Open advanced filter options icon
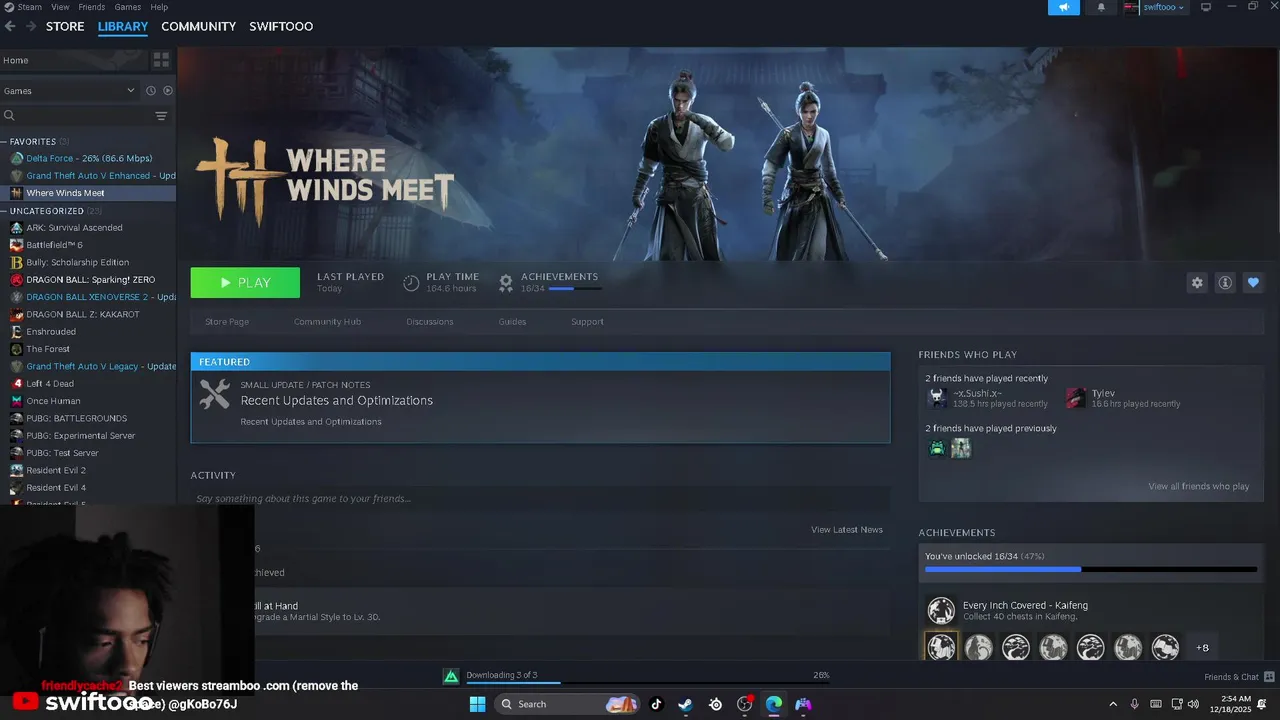 [161, 116]
